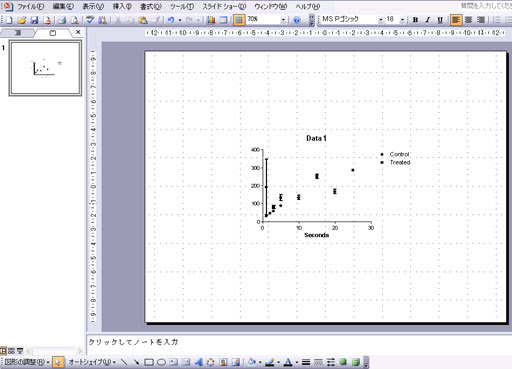Select slide 1 thumbnail
512x369 pixels.
45,68
